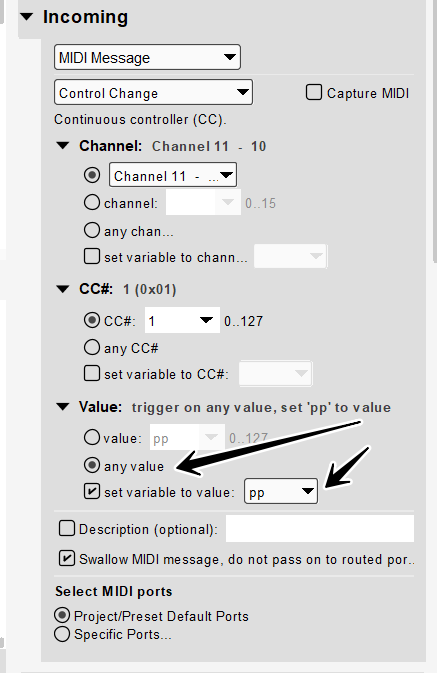The height and width of the screenshot is (673, 437).
Task: Select the 'value:' radio button
Action: 92,437
